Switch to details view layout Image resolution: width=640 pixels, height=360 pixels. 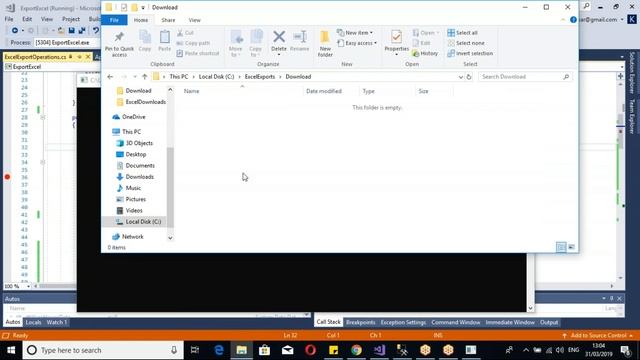(x=561, y=247)
